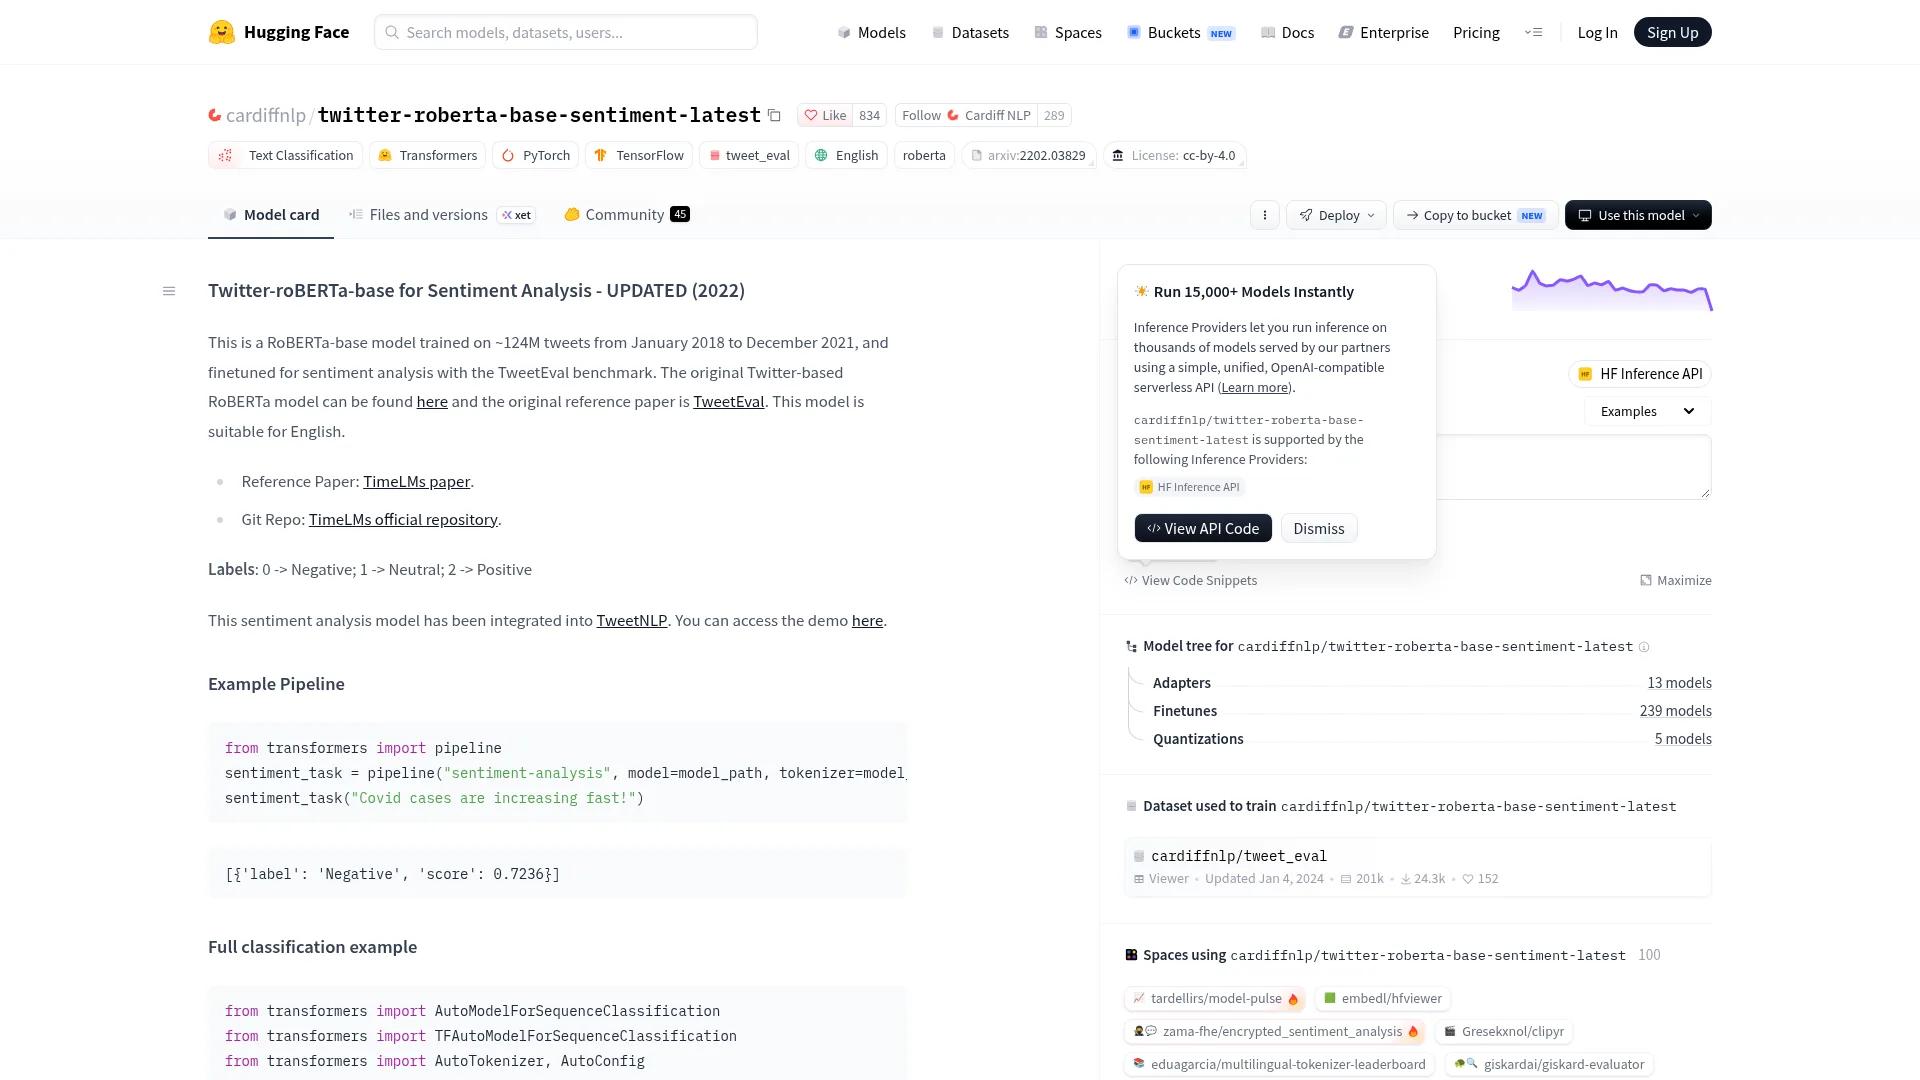The width and height of the screenshot is (1920, 1080).
Task: Click the Maximize widget icon
Action: pos(1676,580)
